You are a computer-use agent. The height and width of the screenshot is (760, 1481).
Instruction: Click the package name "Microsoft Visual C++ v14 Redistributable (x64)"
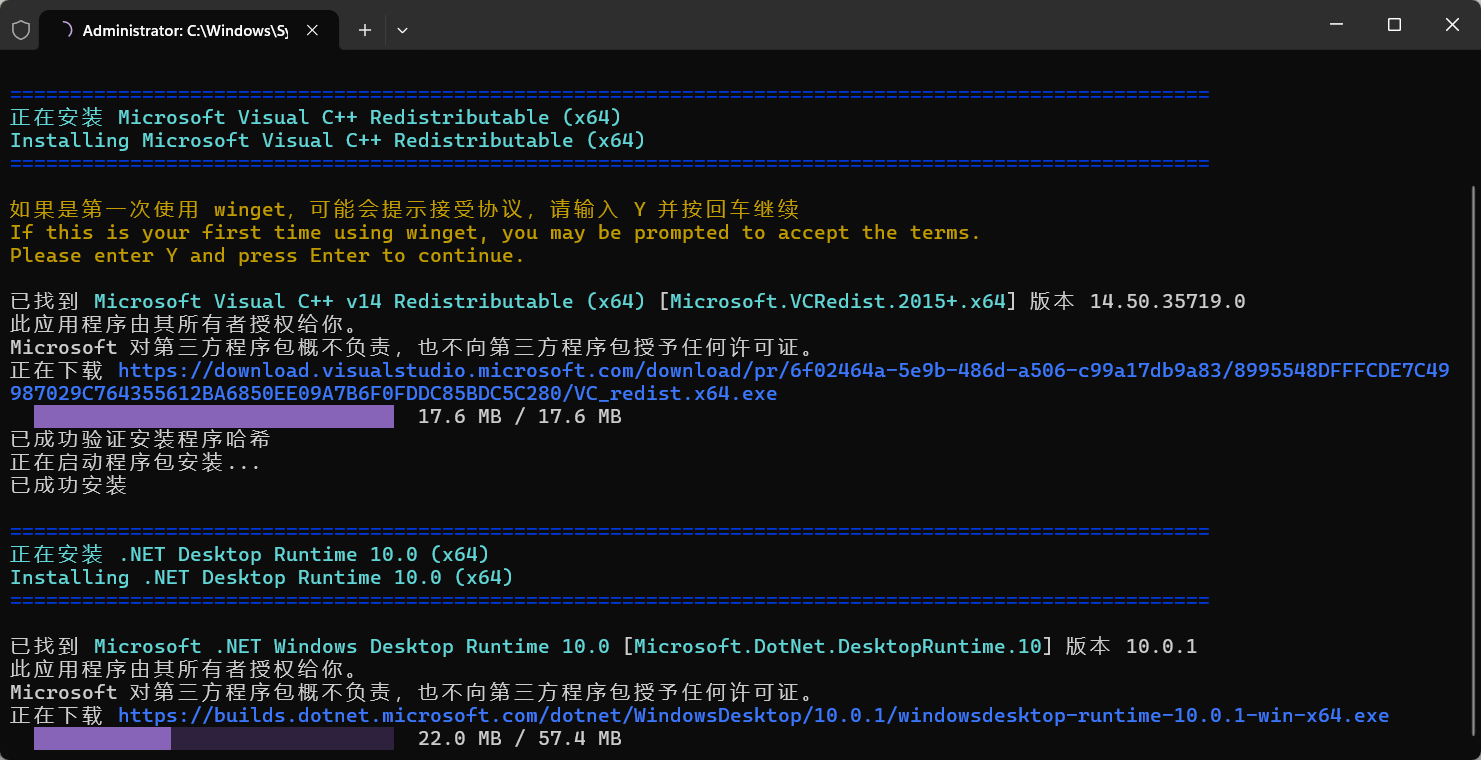pyautogui.click(x=370, y=302)
